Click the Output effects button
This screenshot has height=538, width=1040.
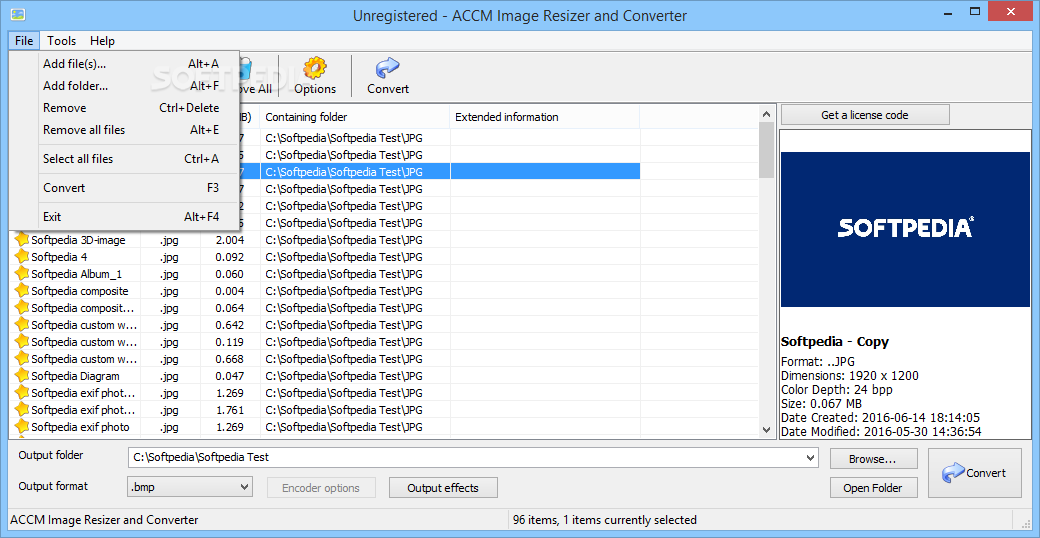click(443, 488)
